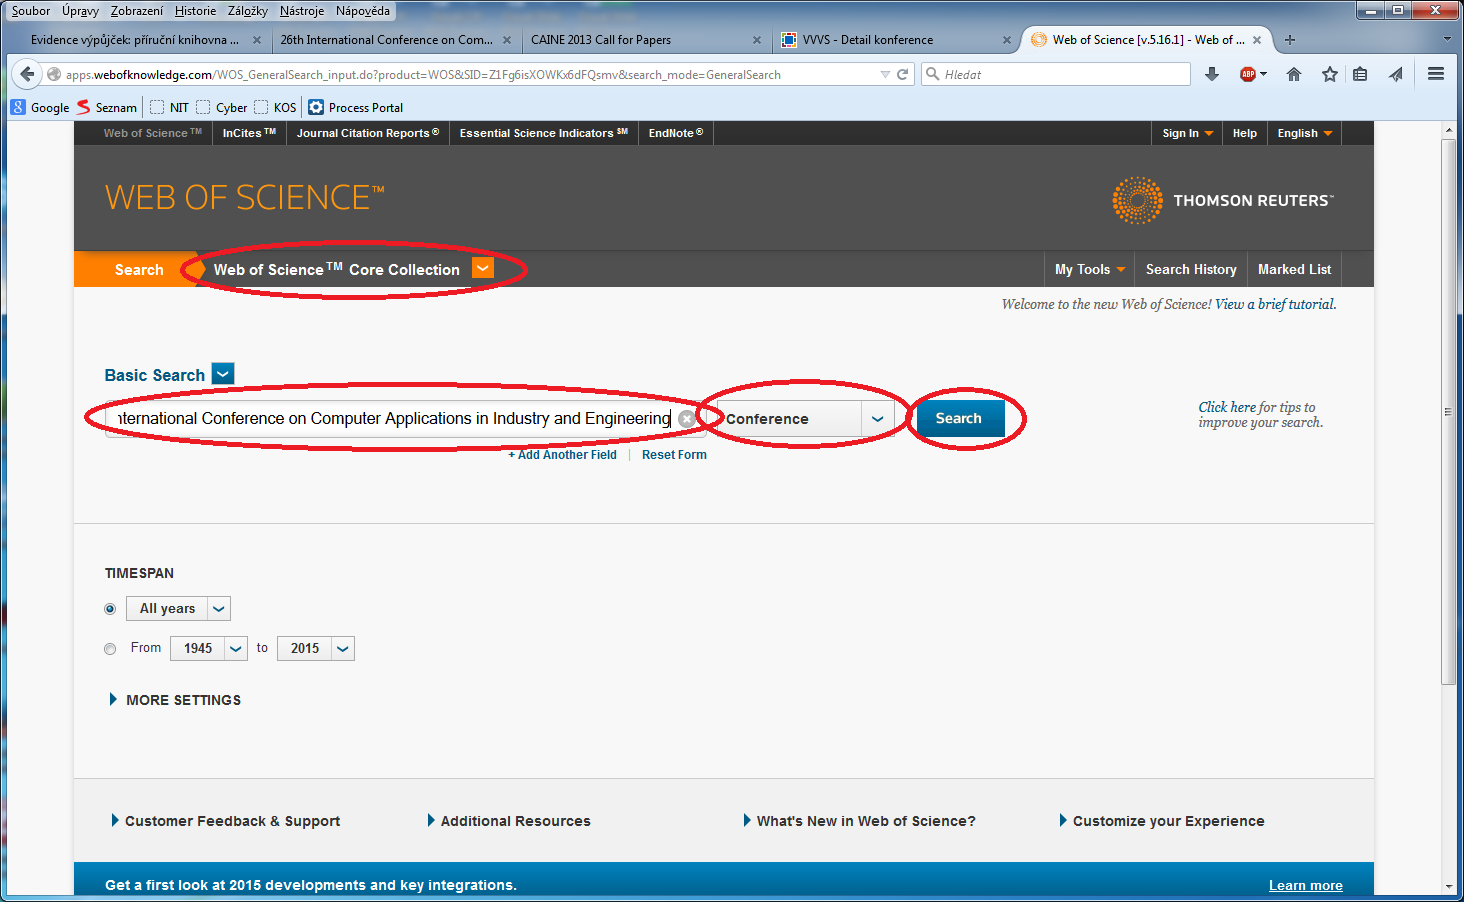The width and height of the screenshot is (1464, 902).
Task: Open the Nápověda menu
Action: pos(363,11)
